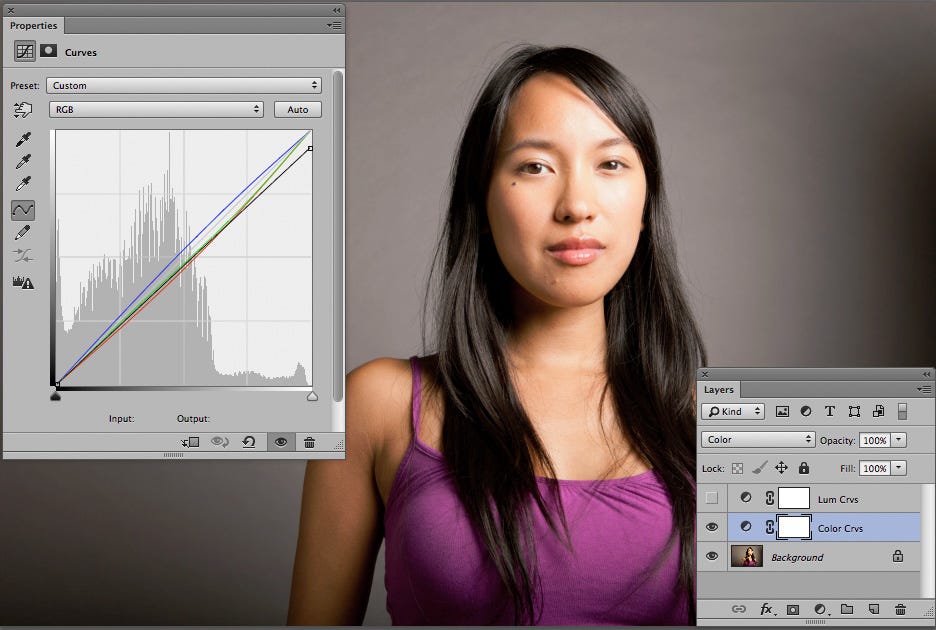Link layers in Layers panel footer
Viewport: 936px width, 630px height.
[x=738, y=609]
